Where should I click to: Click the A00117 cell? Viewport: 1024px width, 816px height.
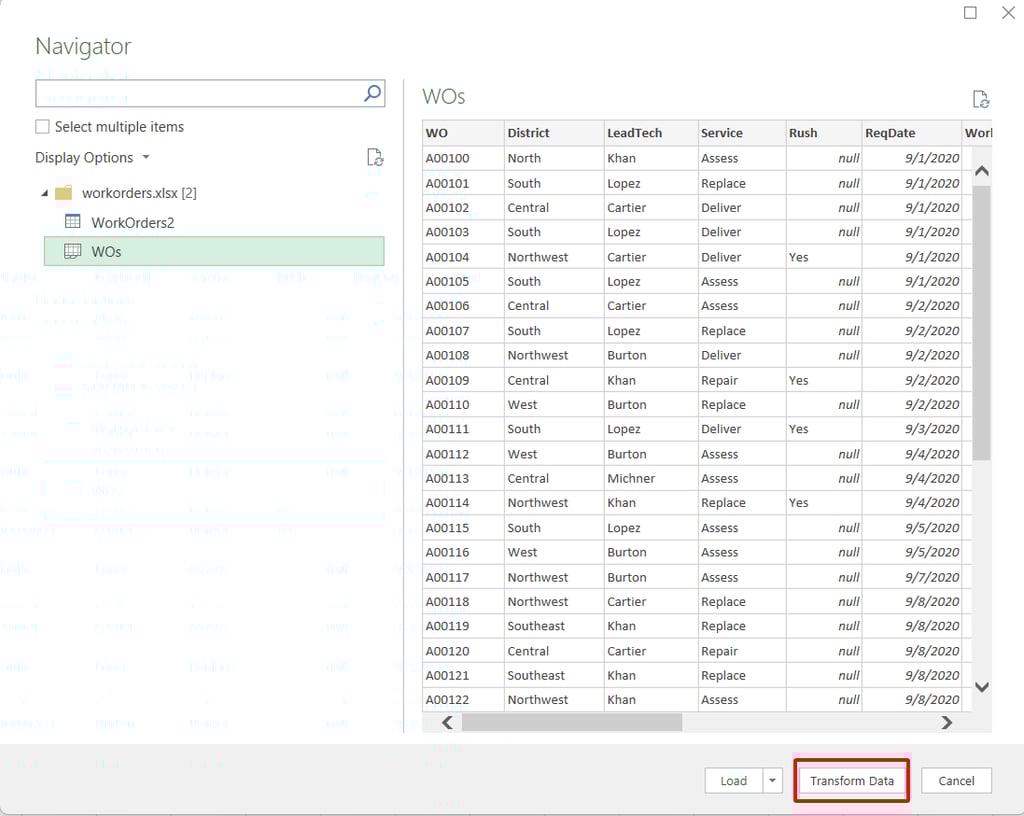(x=463, y=577)
